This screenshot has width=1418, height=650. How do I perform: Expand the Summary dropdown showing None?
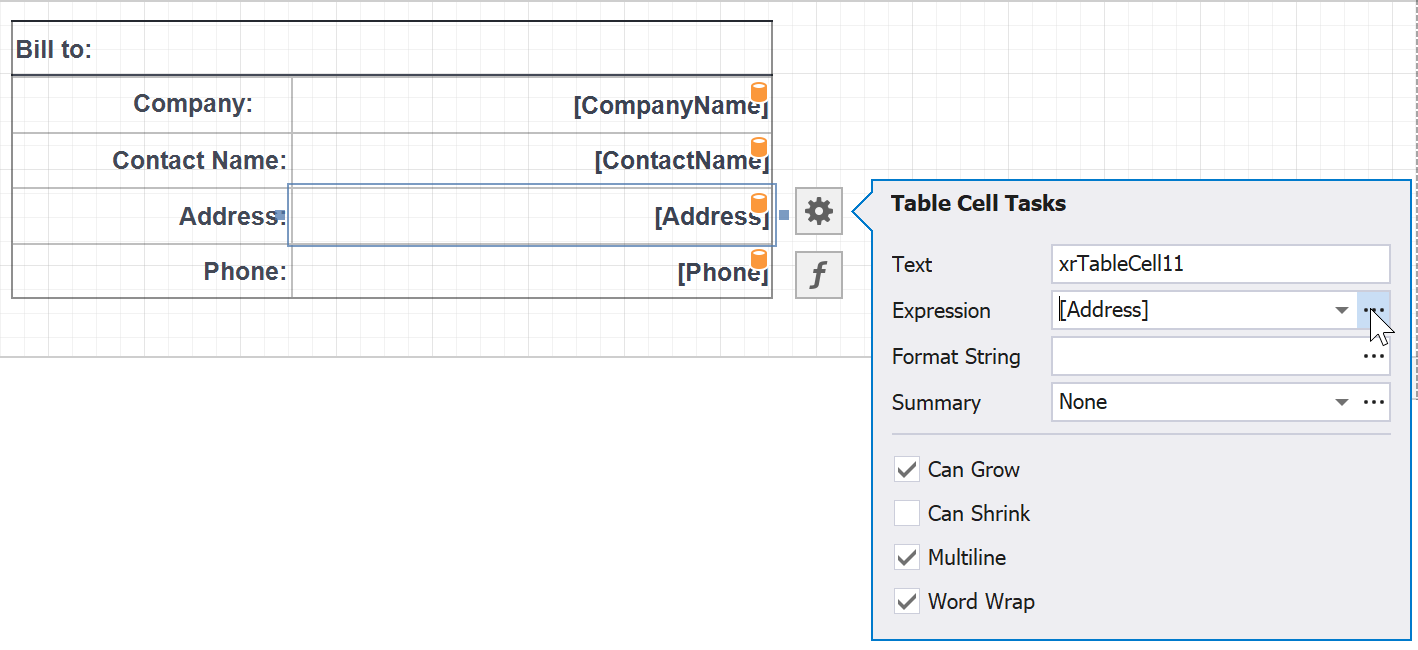tap(1343, 402)
